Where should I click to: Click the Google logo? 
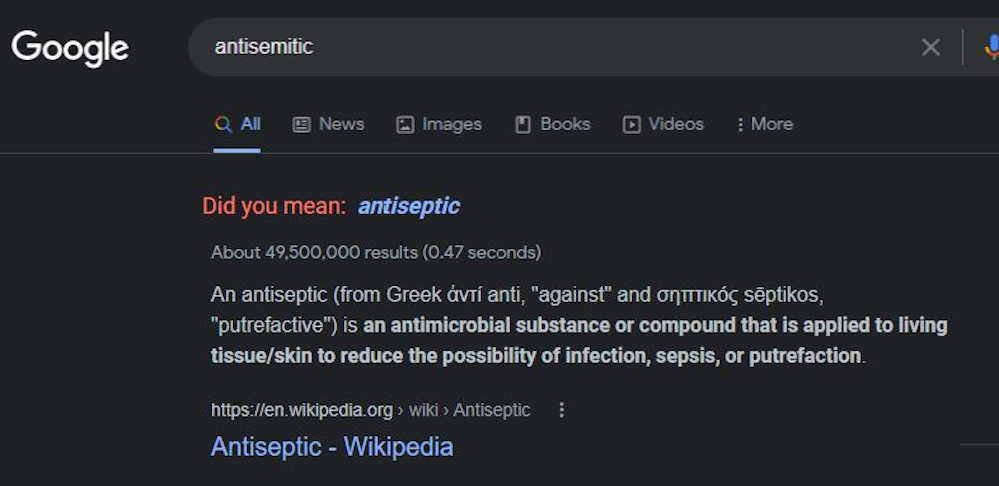click(70, 47)
